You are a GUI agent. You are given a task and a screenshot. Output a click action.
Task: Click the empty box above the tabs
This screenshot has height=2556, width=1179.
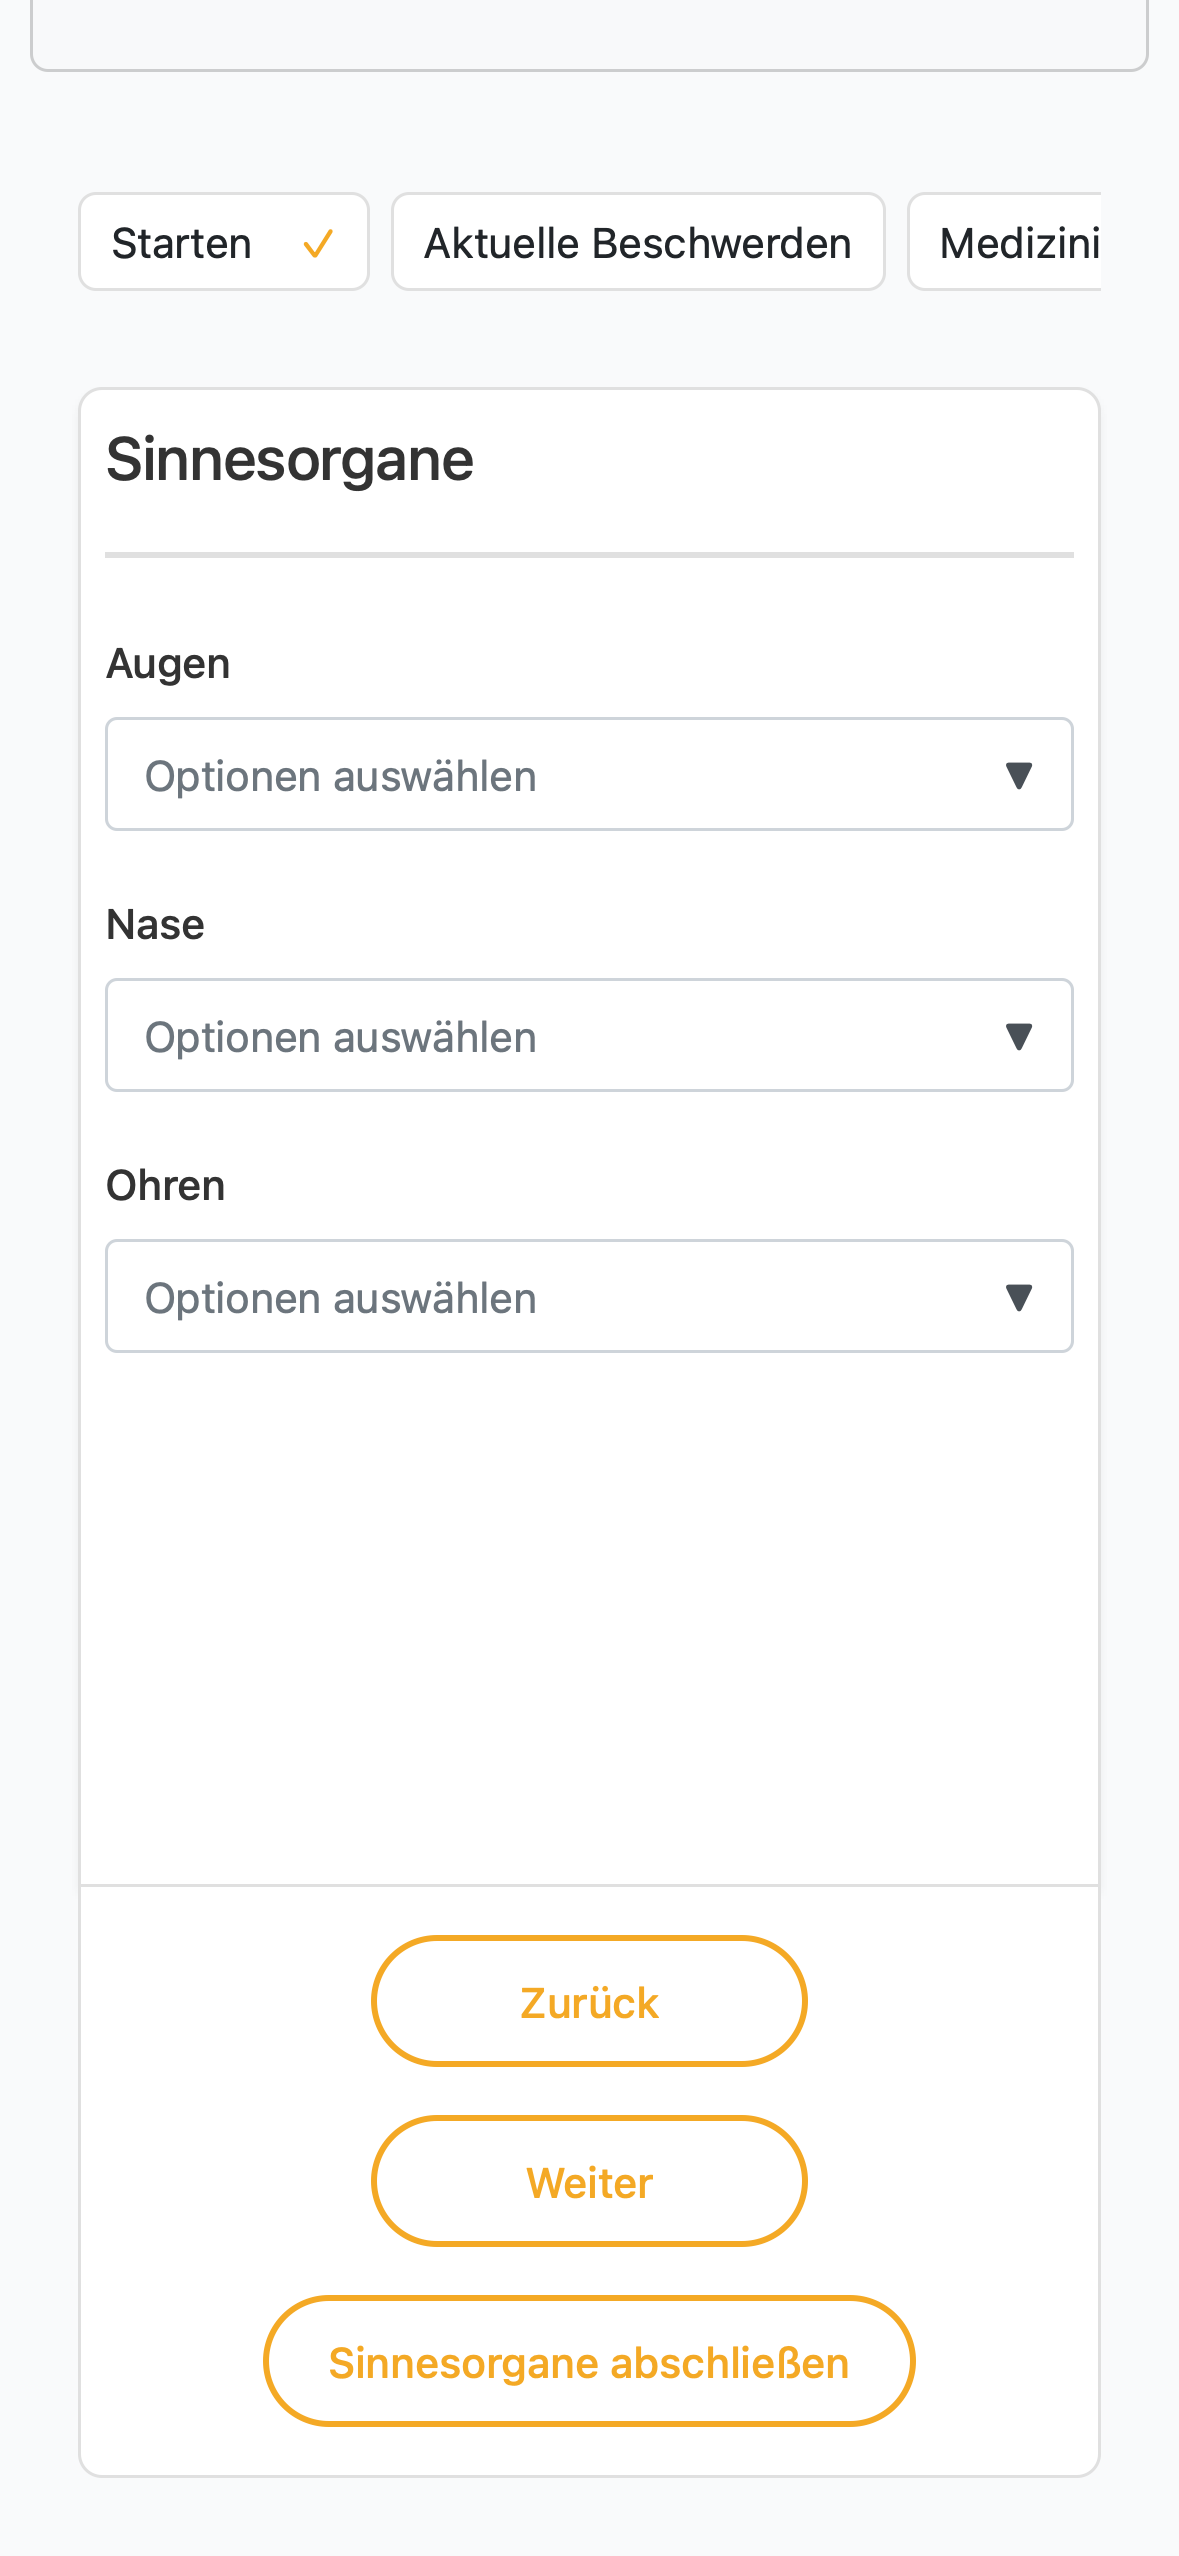pos(589,35)
